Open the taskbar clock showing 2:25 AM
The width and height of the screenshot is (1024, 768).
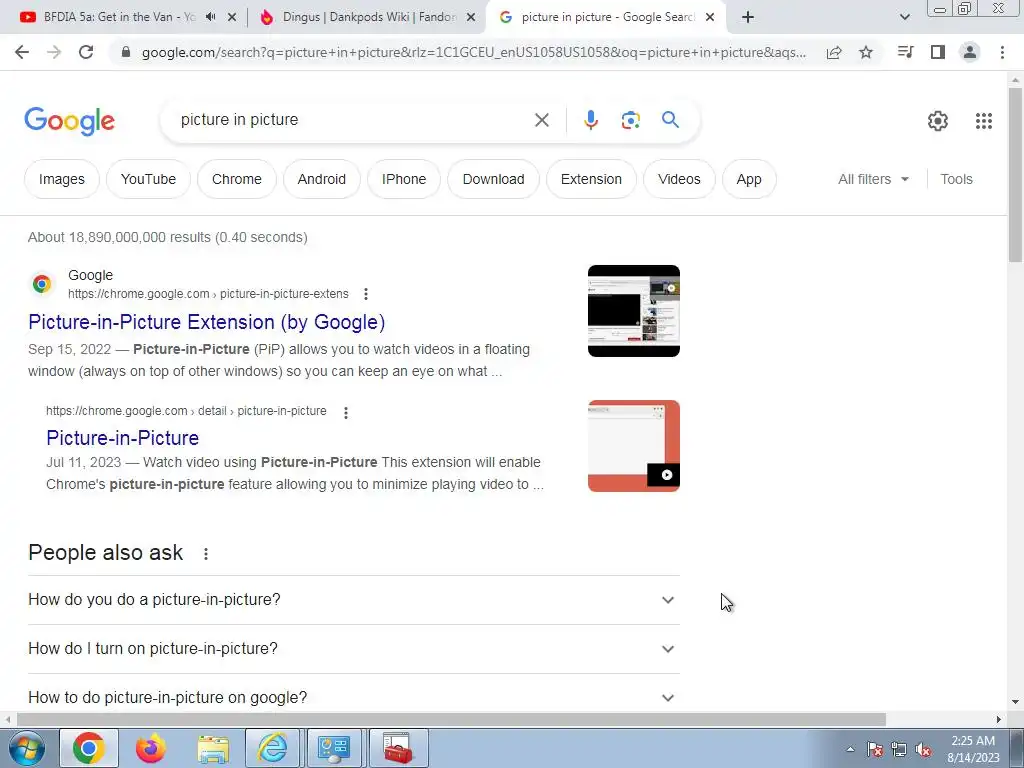[x=973, y=749]
